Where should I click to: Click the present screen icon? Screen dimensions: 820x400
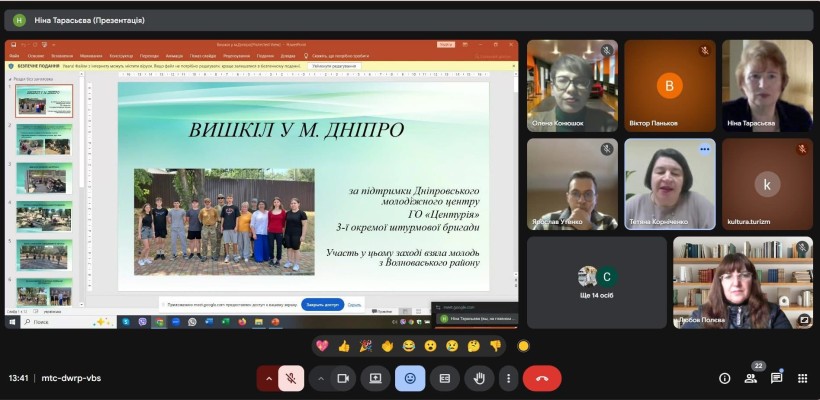[375, 379]
